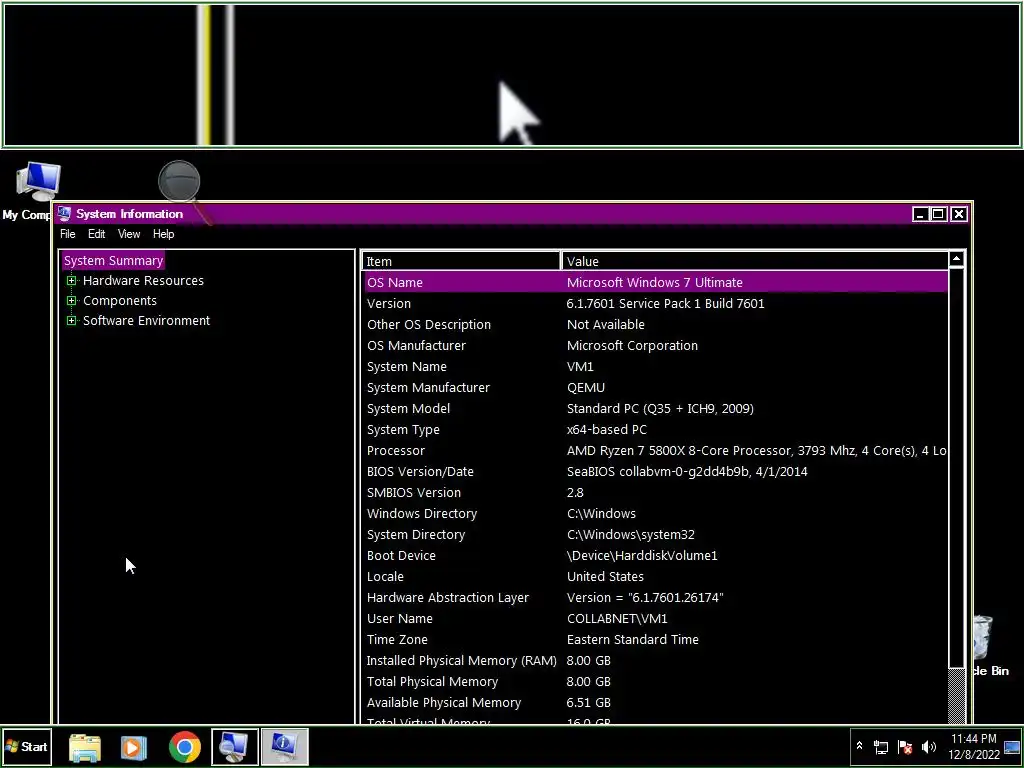Click the value SeaBIOS collabvm-0-g2dd4b9b
The height and width of the screenshot is (768, 1024).
point(687,472)
